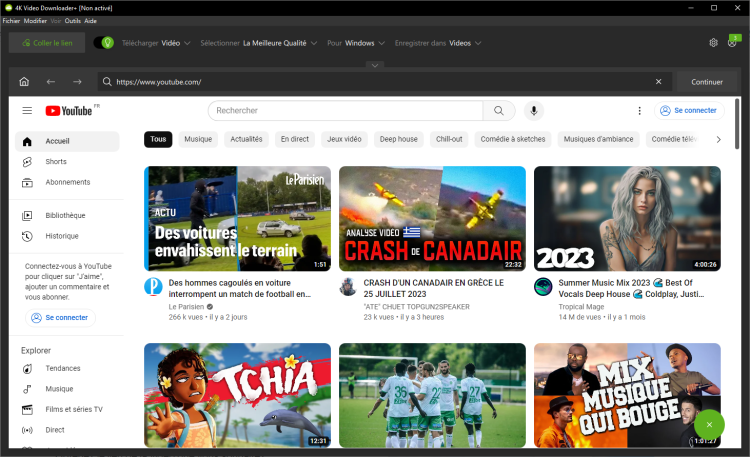Open Bibliothèque in the sidebar
The image size is (750, 457).
(x=67, y=215)
